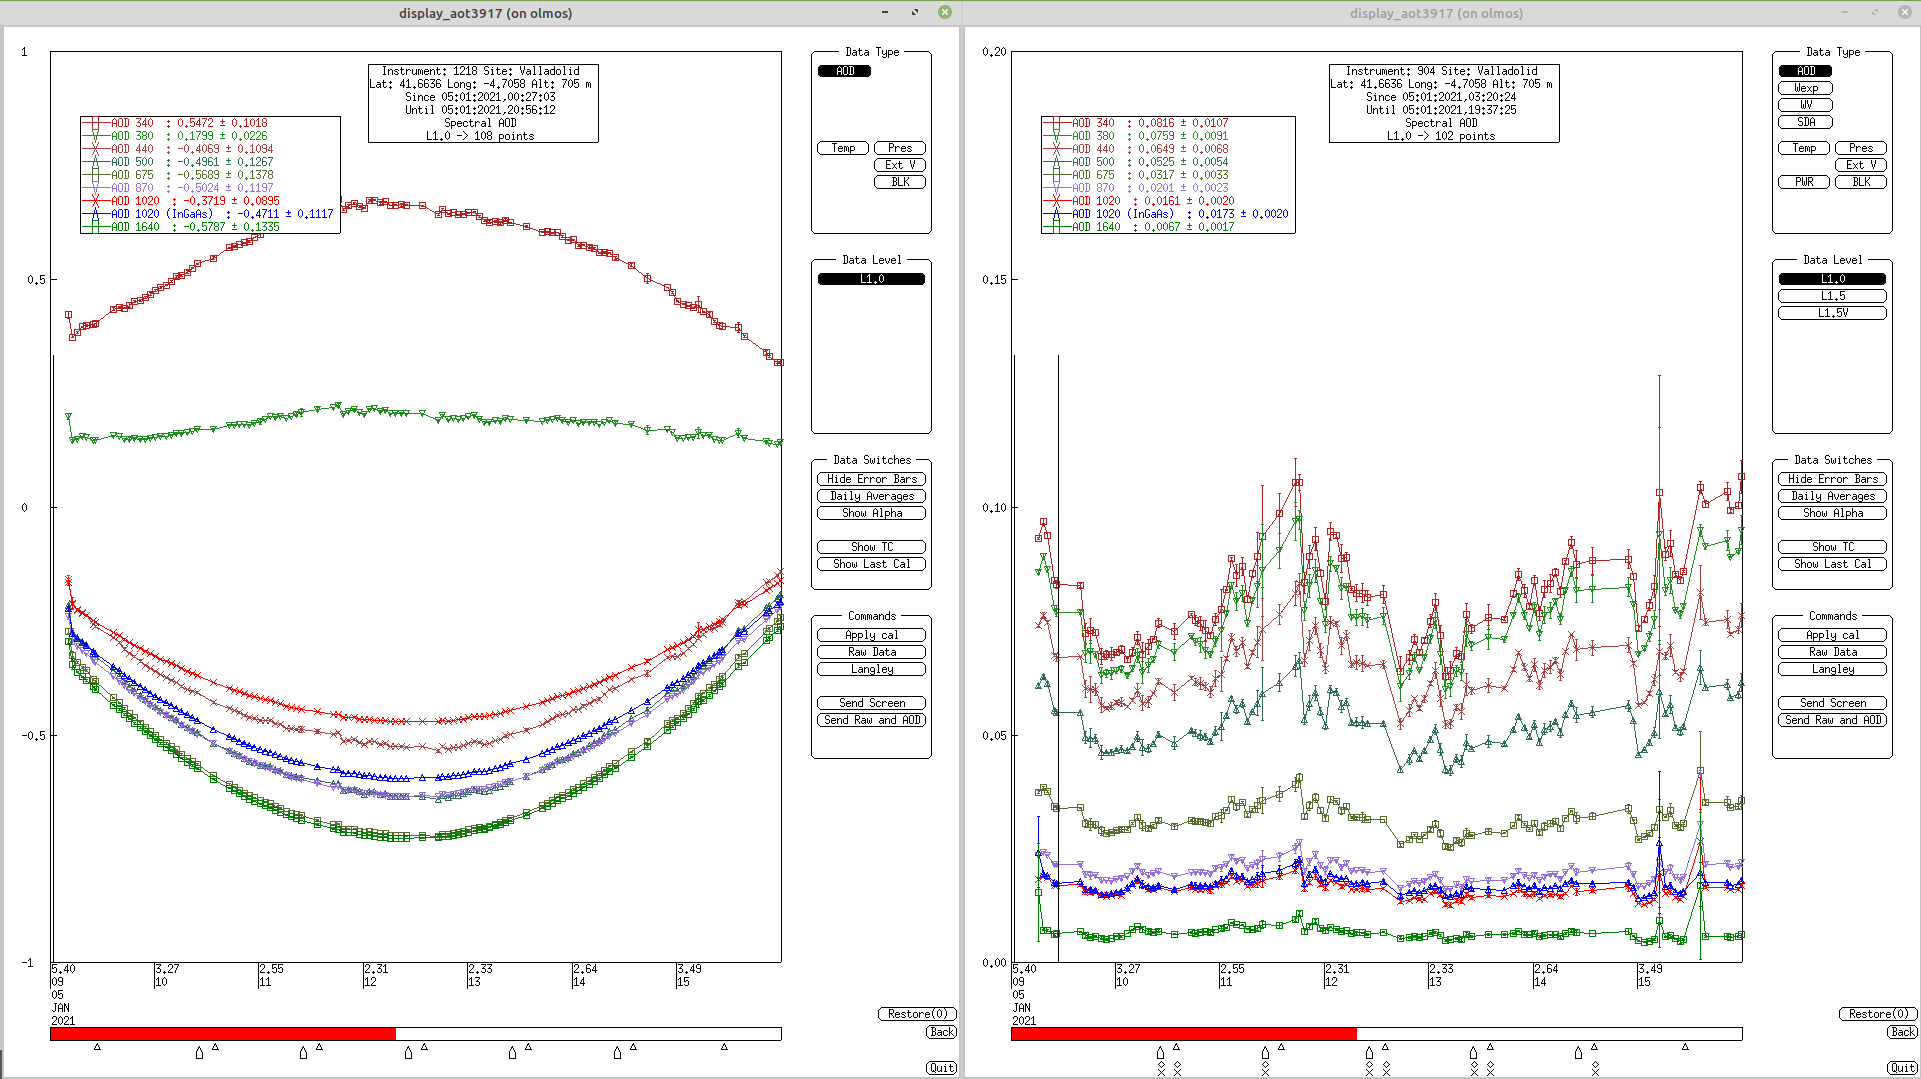The image size is (1921, 1079).
Task: Click Send Screen in right window
Action: 1832,703
